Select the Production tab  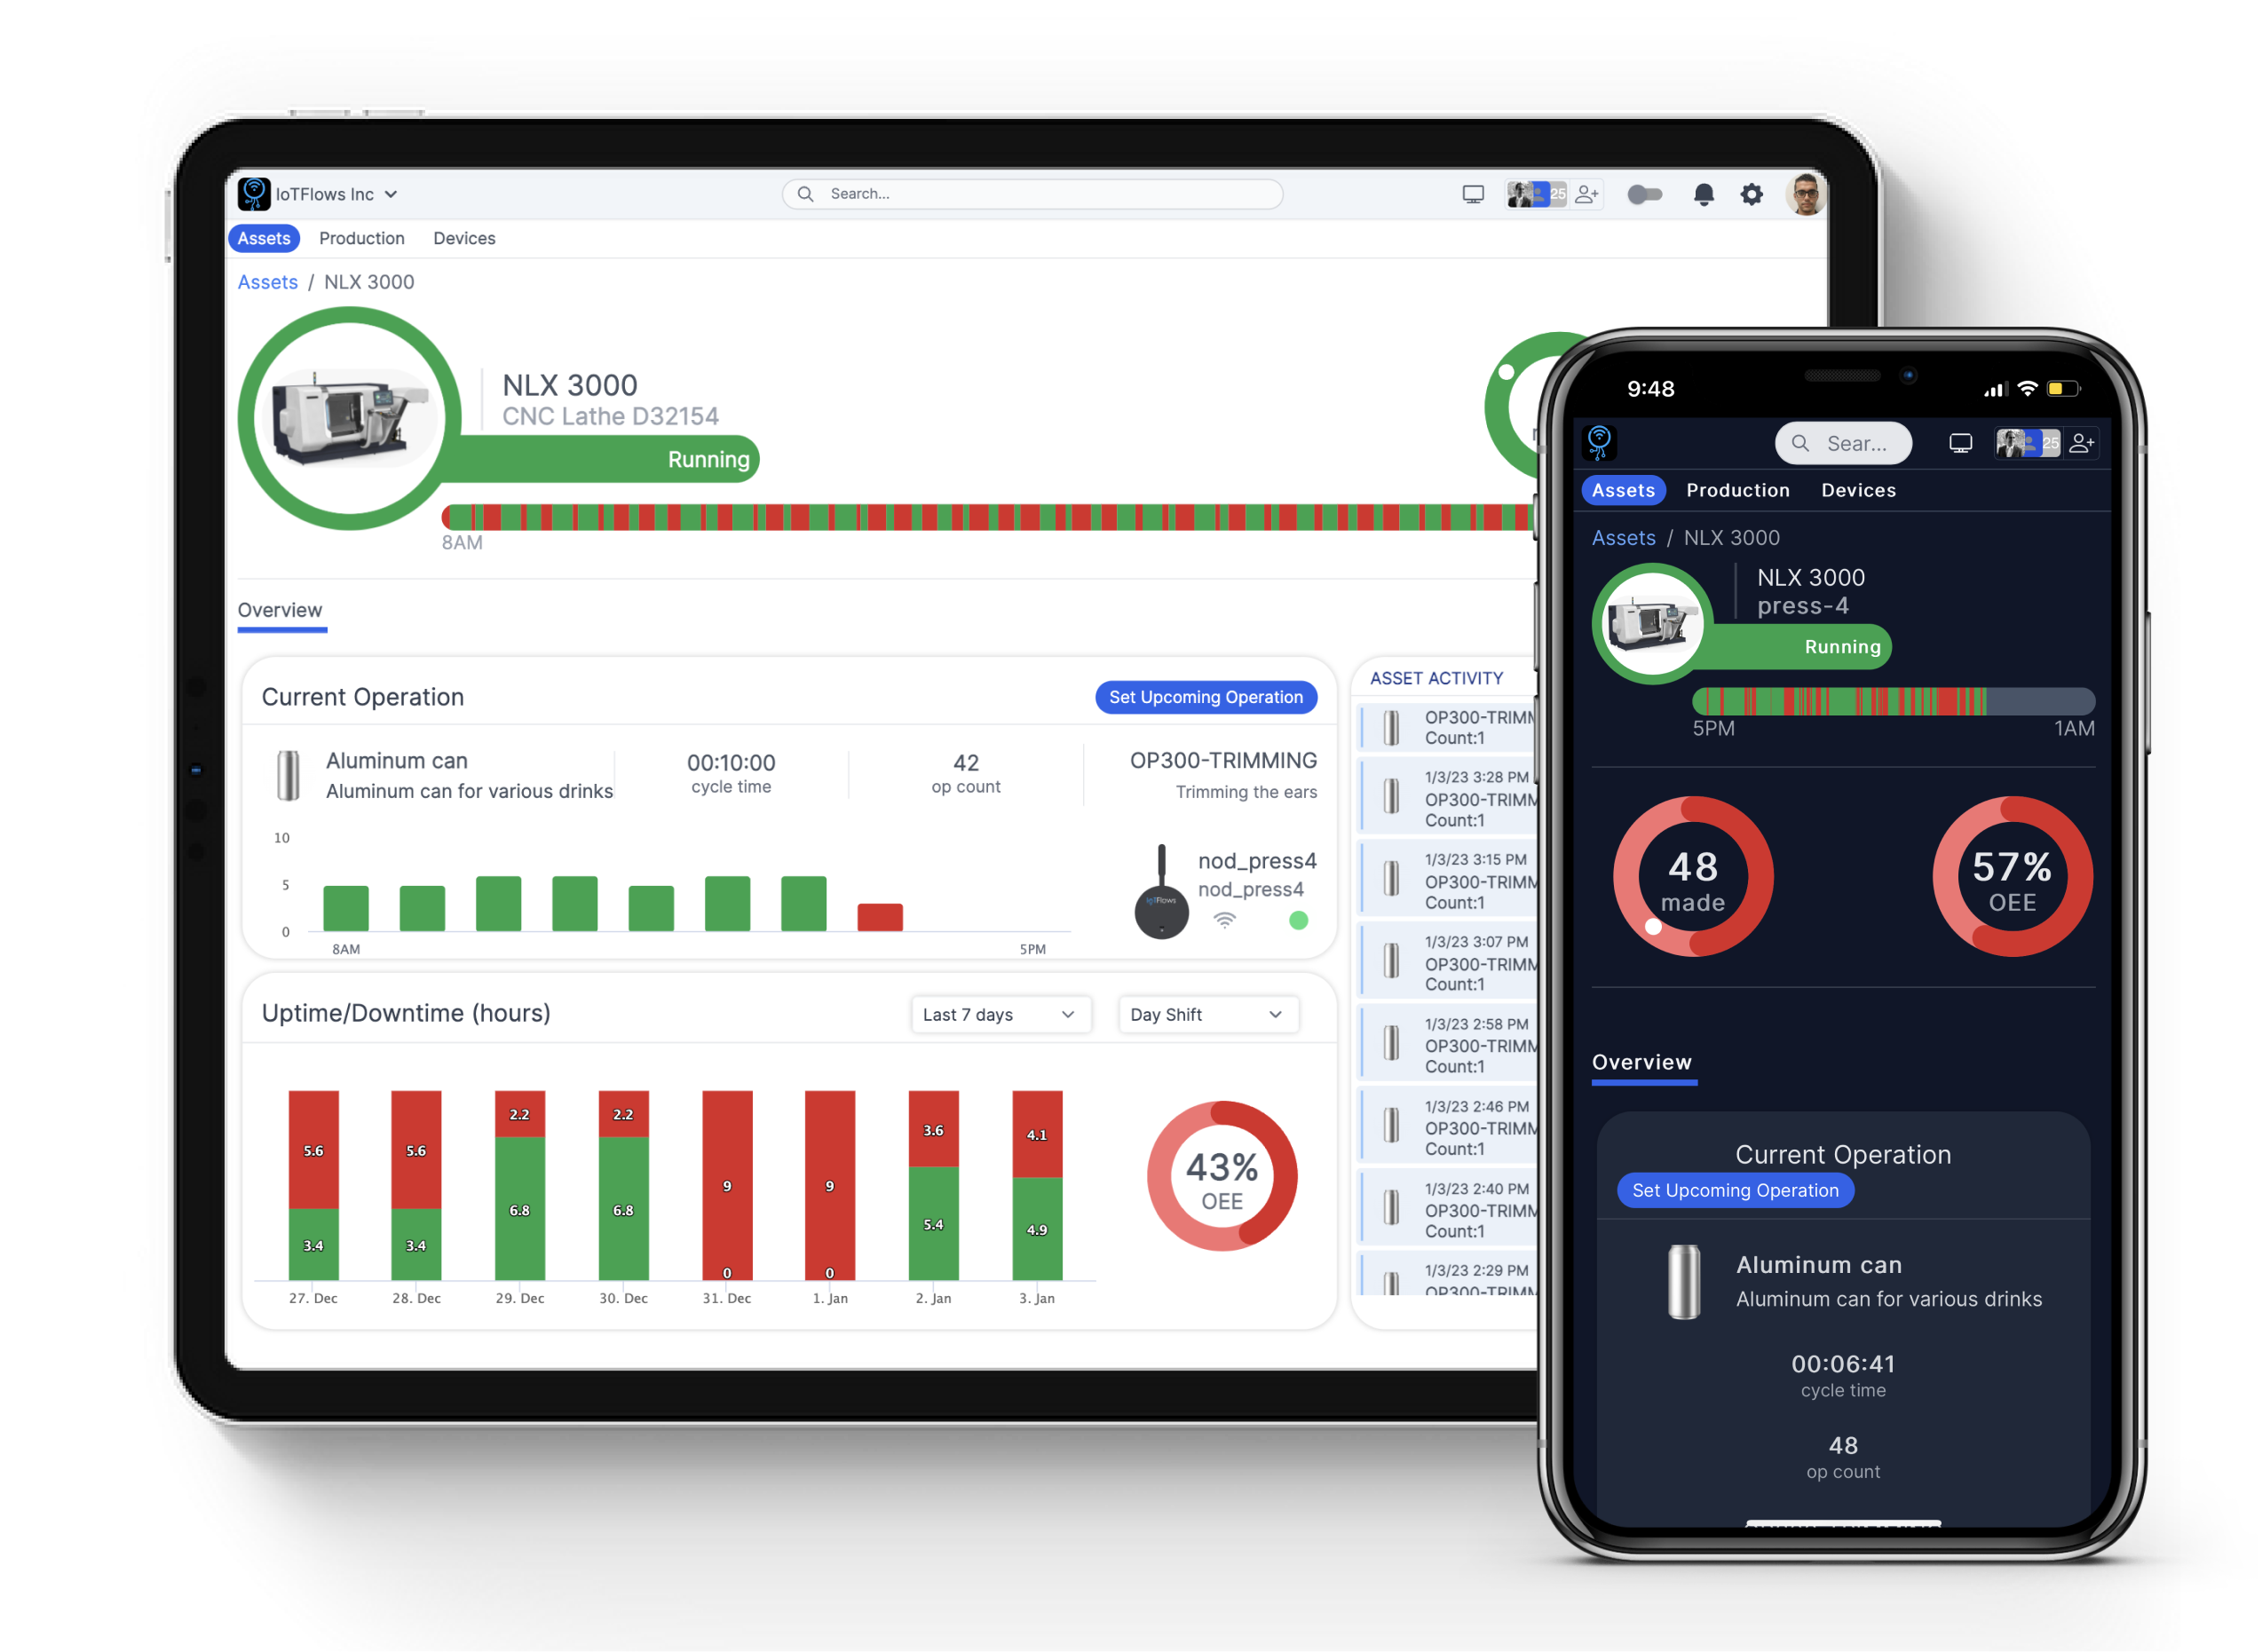coord(362,239)
